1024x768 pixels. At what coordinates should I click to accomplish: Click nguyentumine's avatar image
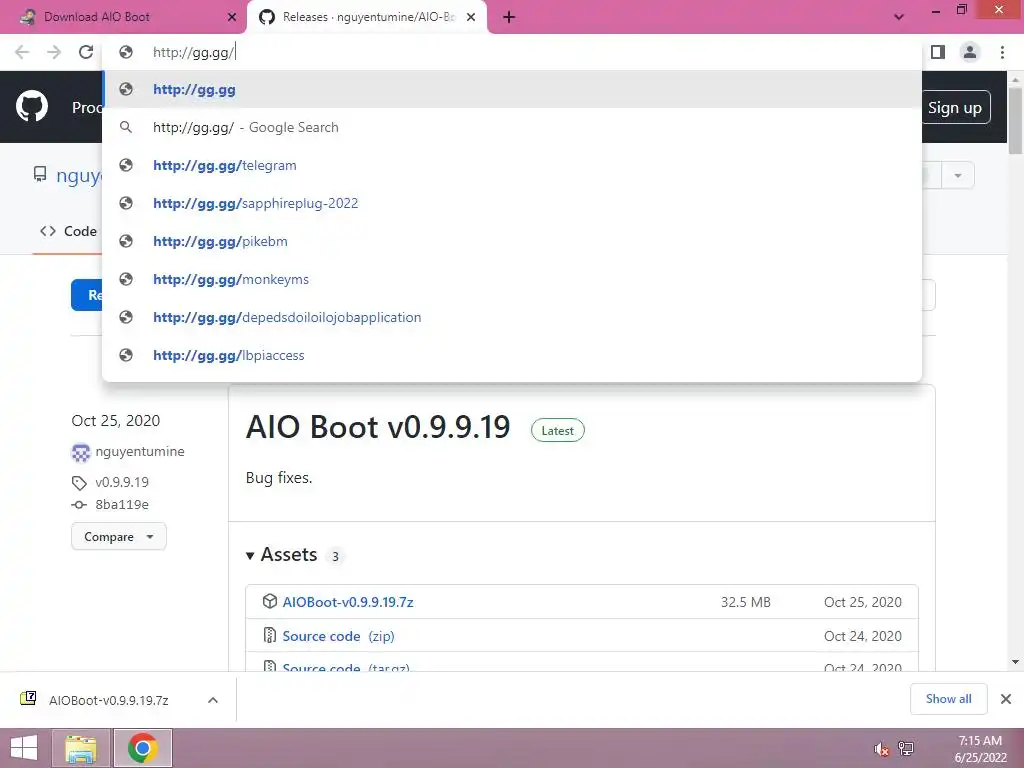pos(80,452)
